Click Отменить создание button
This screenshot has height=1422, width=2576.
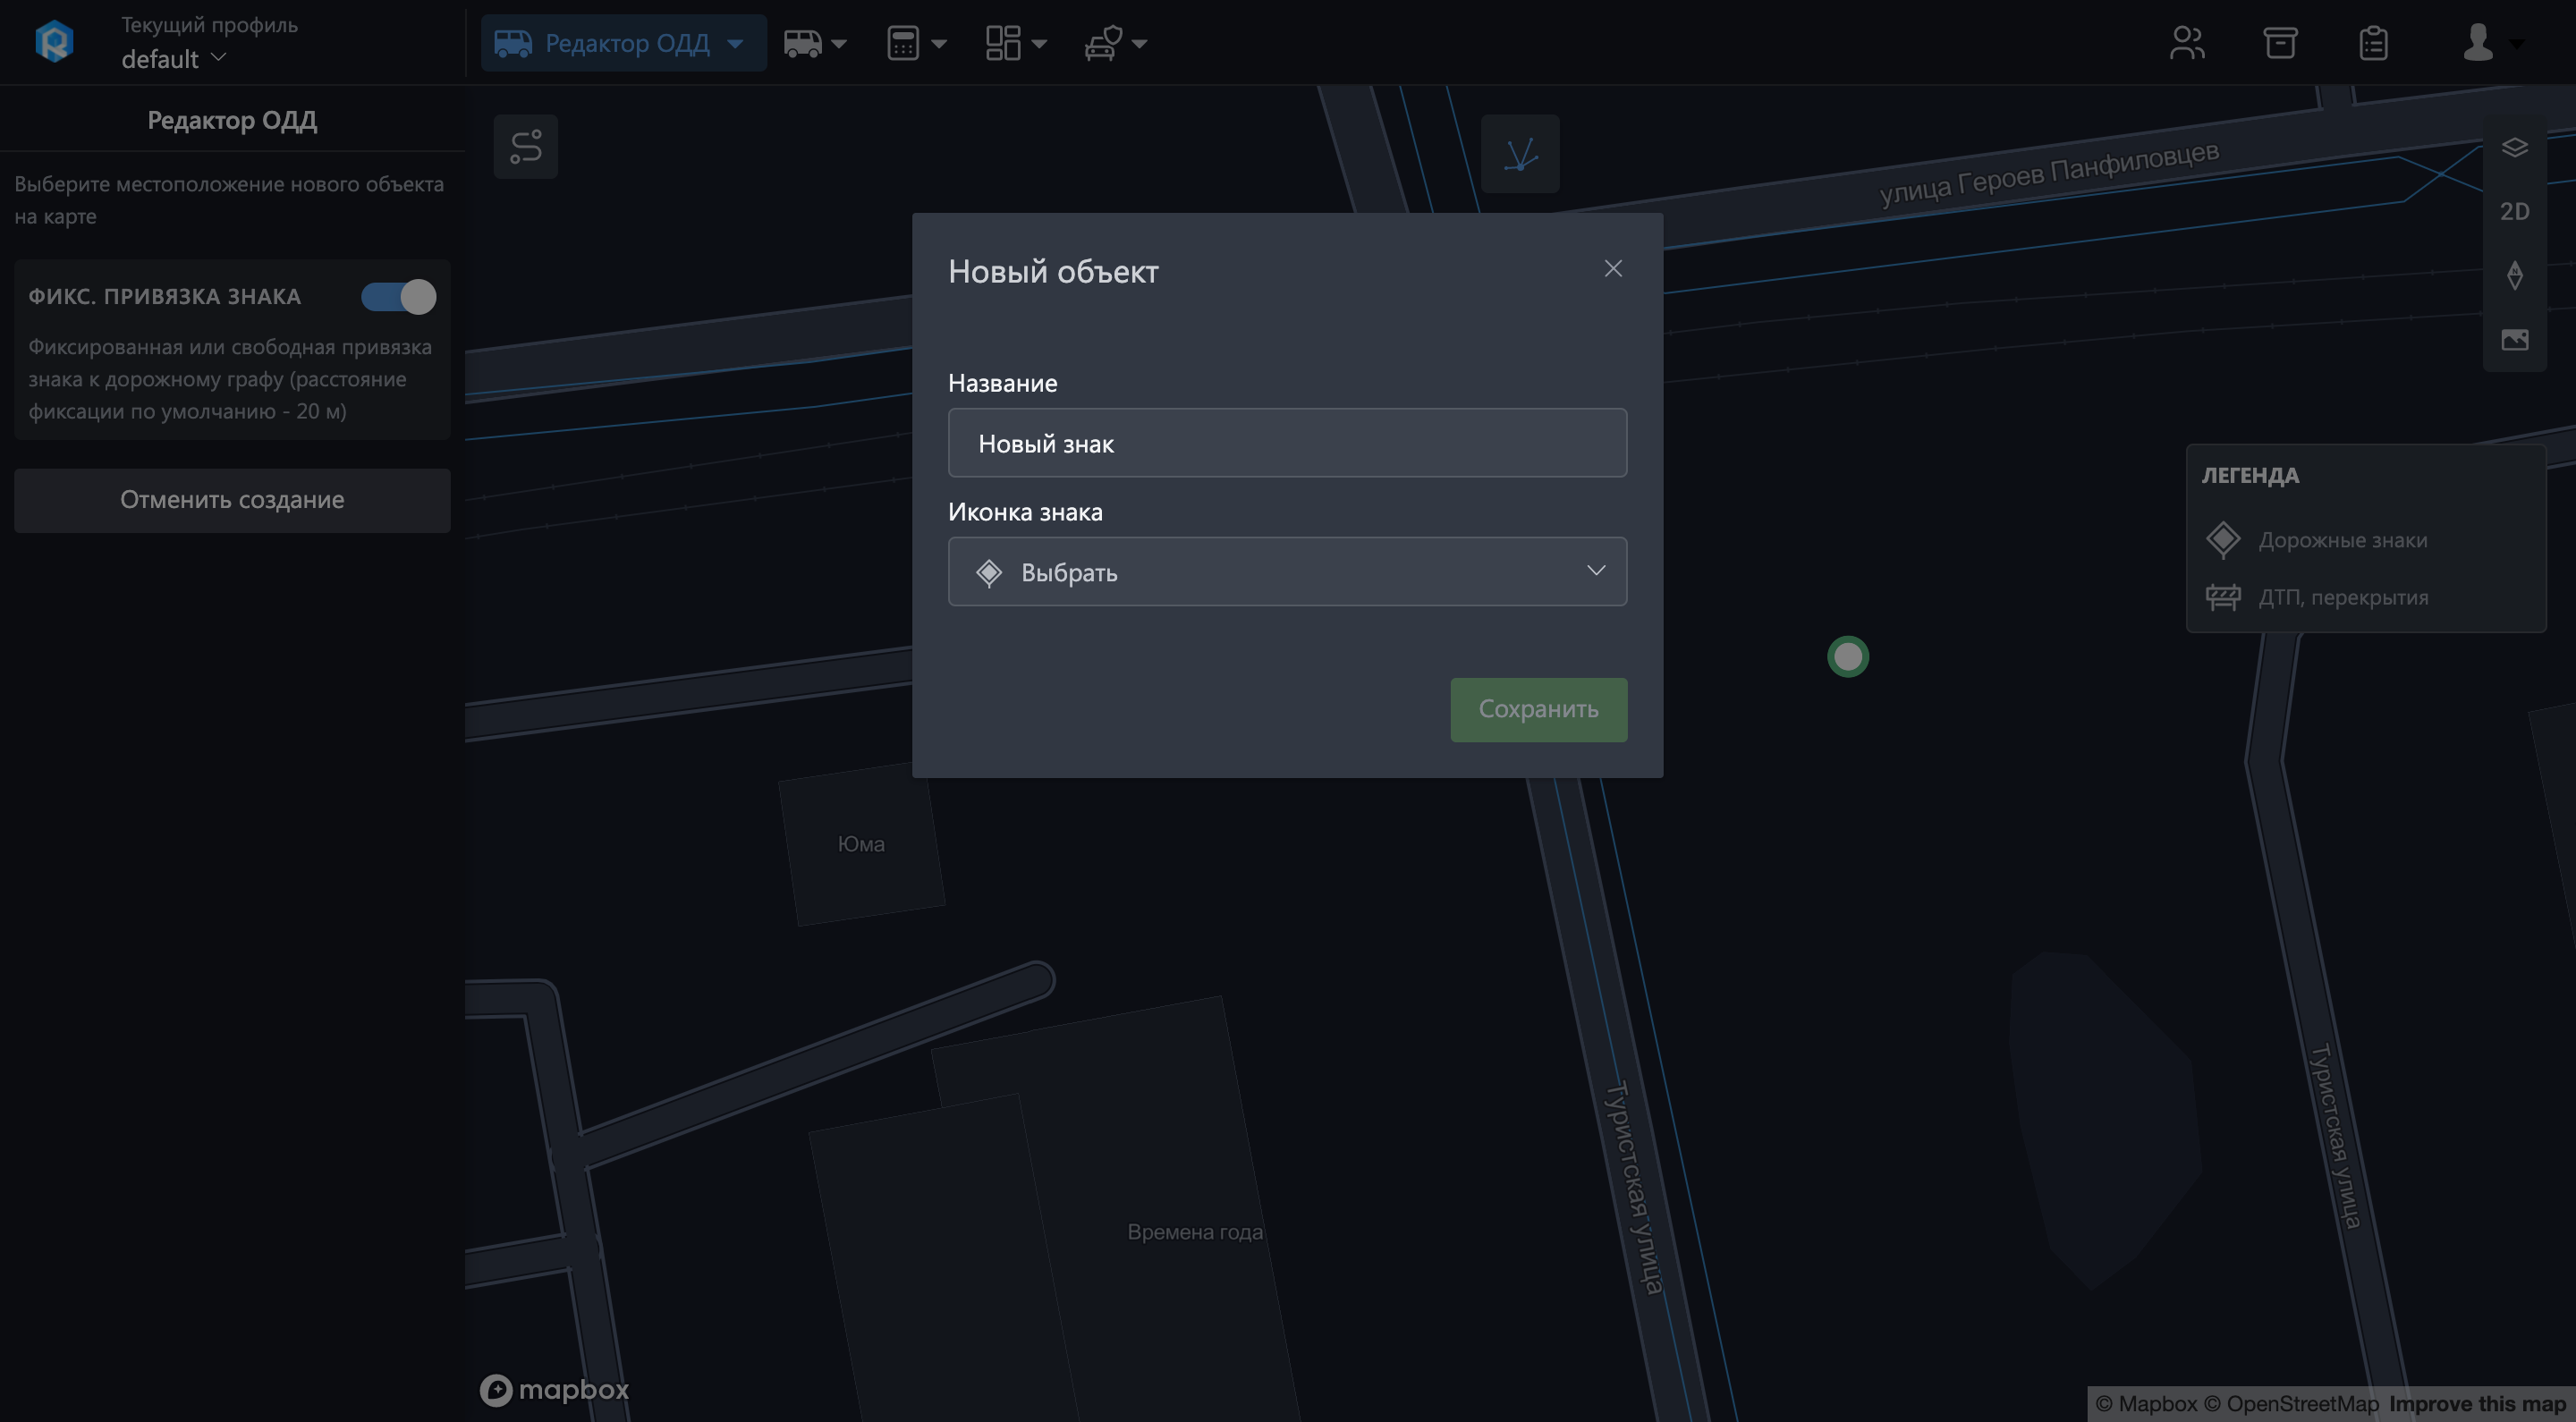pyautogui.click(x=232, y=500)
